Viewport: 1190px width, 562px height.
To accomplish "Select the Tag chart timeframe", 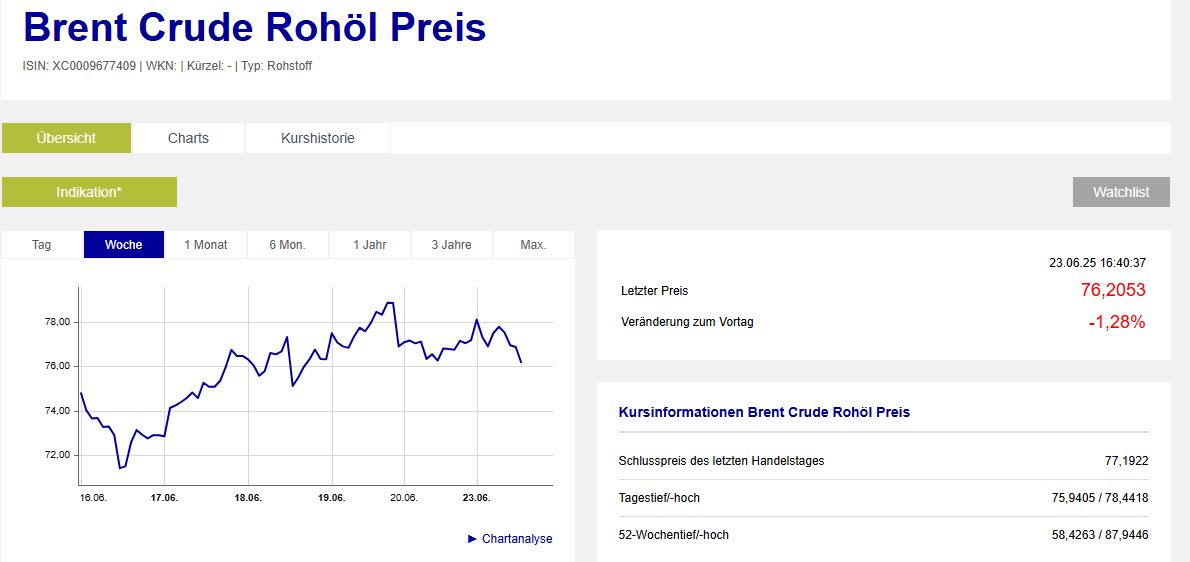I will point(42,245).
